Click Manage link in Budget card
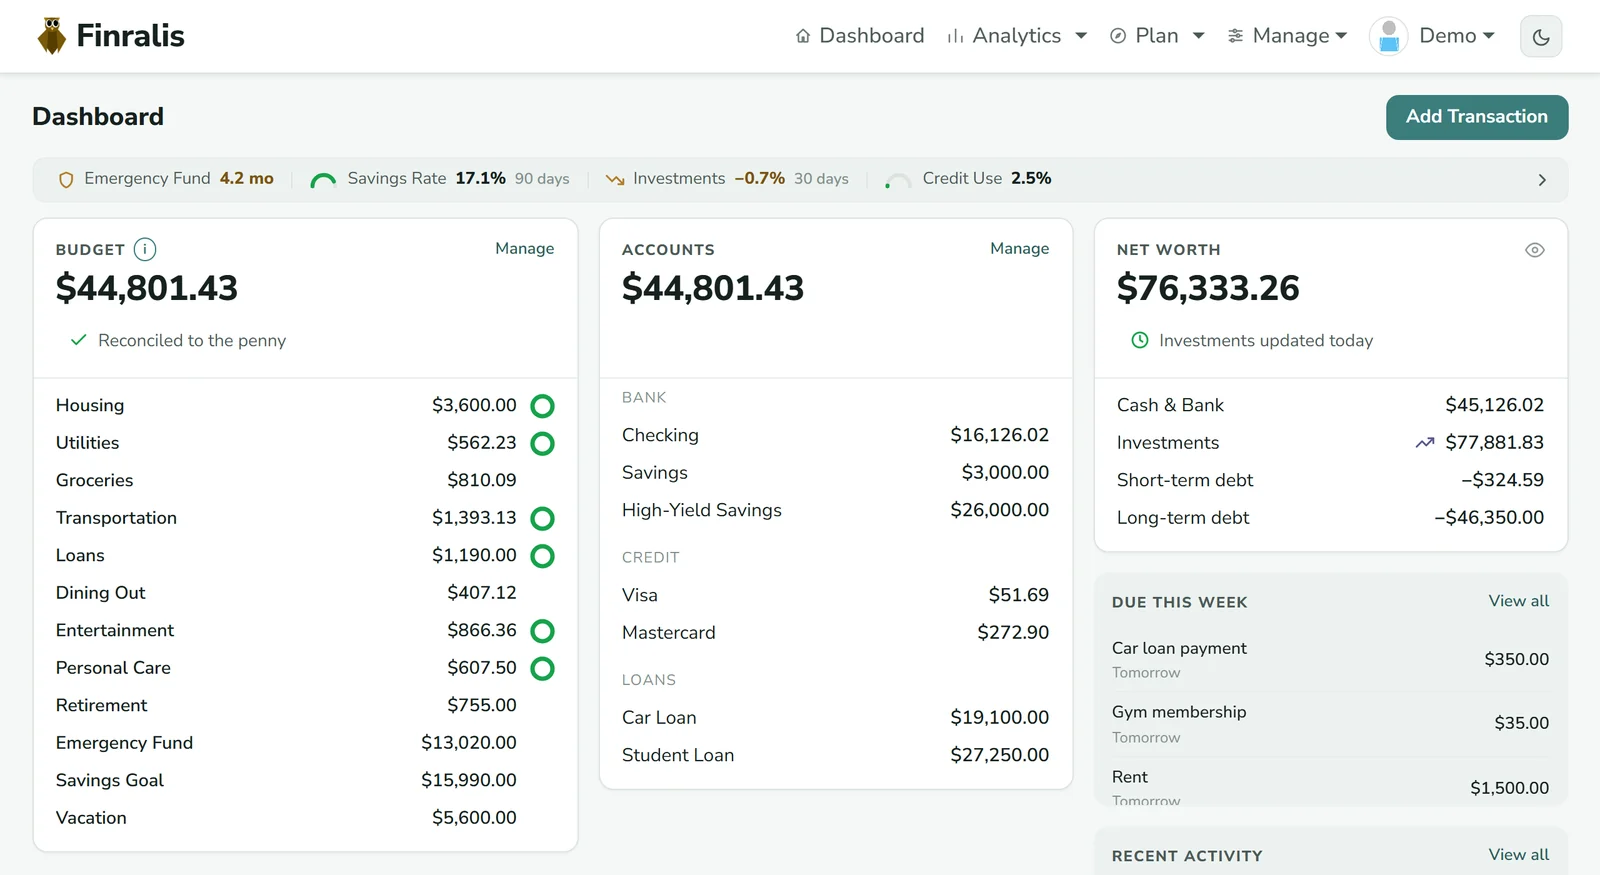The width and height of the screenshot is (1600, 875). [x=525, y=248]
